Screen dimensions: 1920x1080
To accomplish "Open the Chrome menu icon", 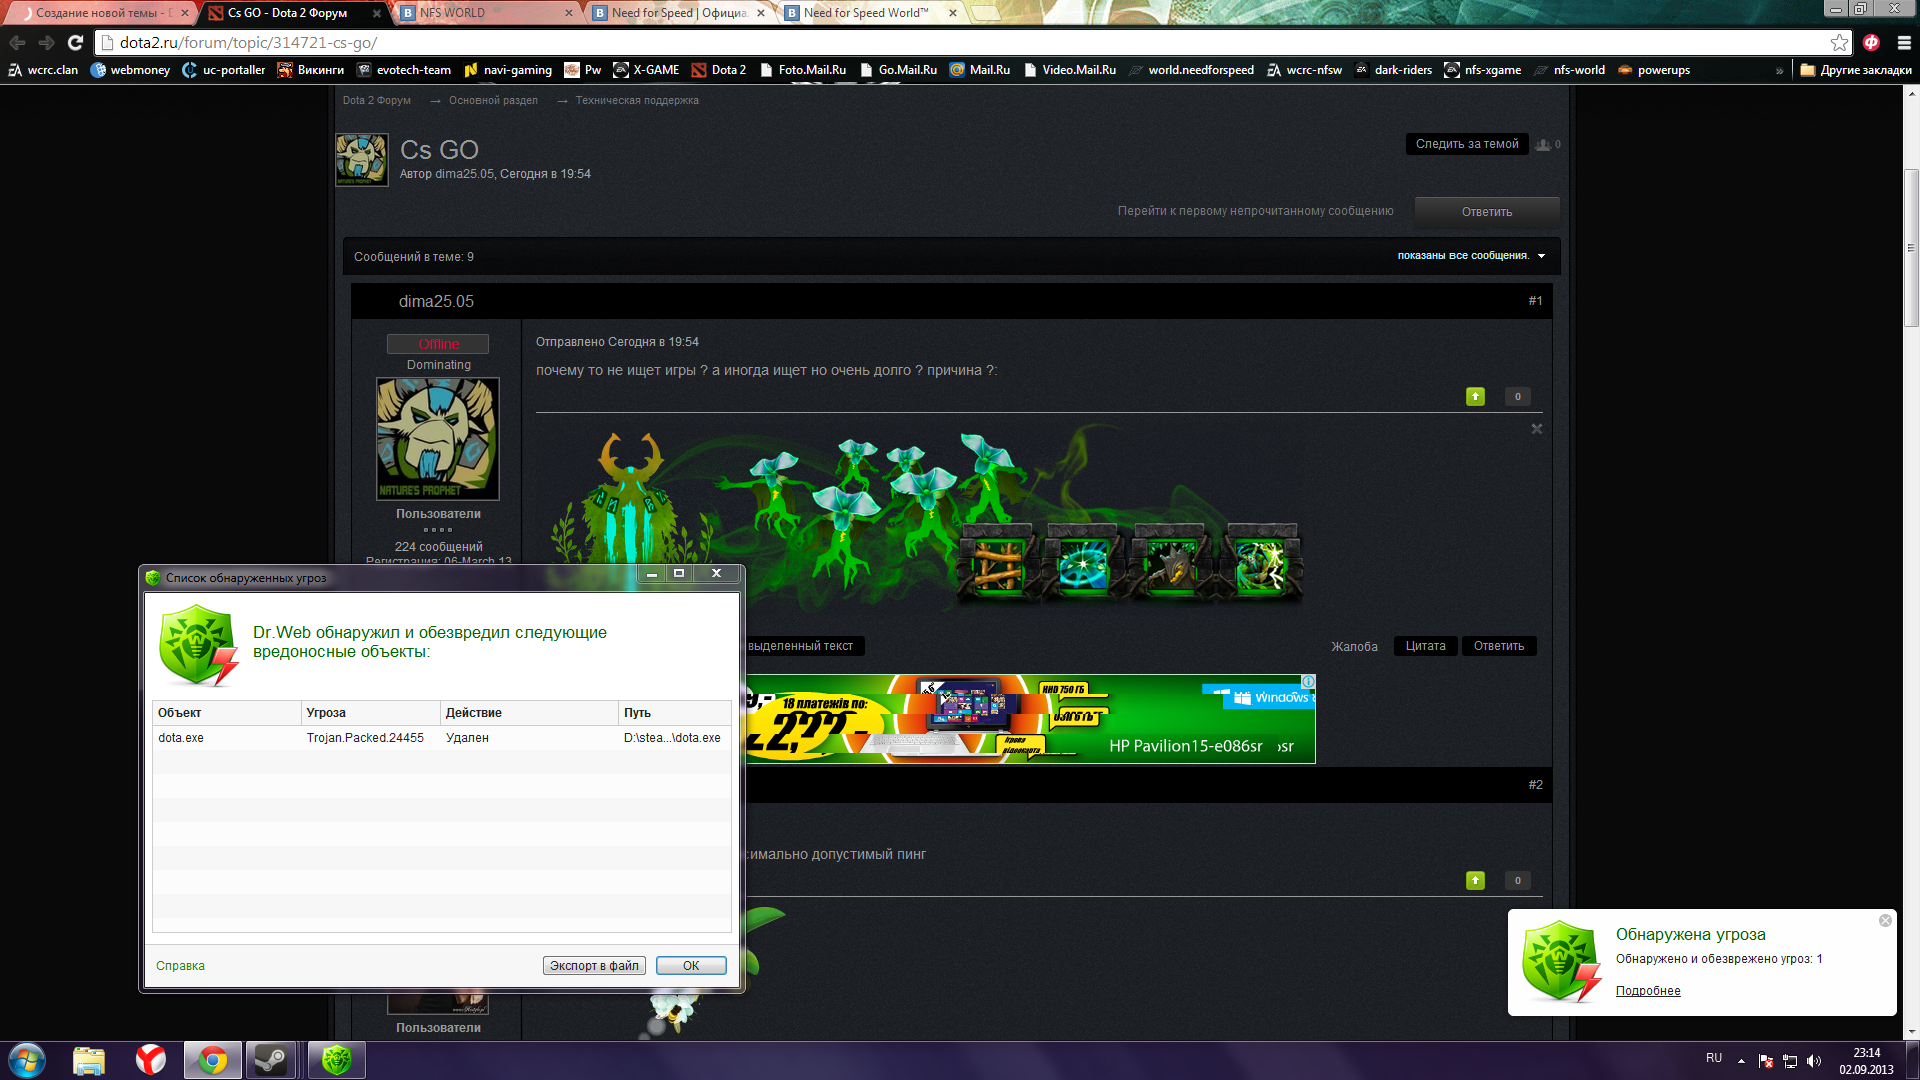I will tap(1904, 42).
